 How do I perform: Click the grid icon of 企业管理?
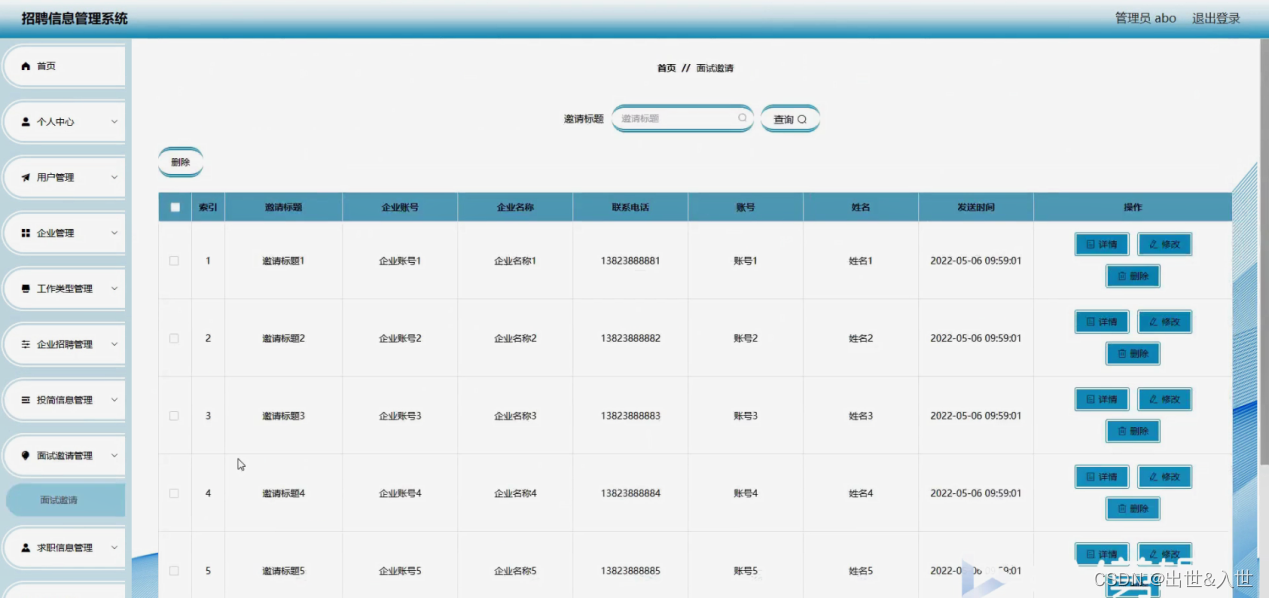(x=27, y=233)
